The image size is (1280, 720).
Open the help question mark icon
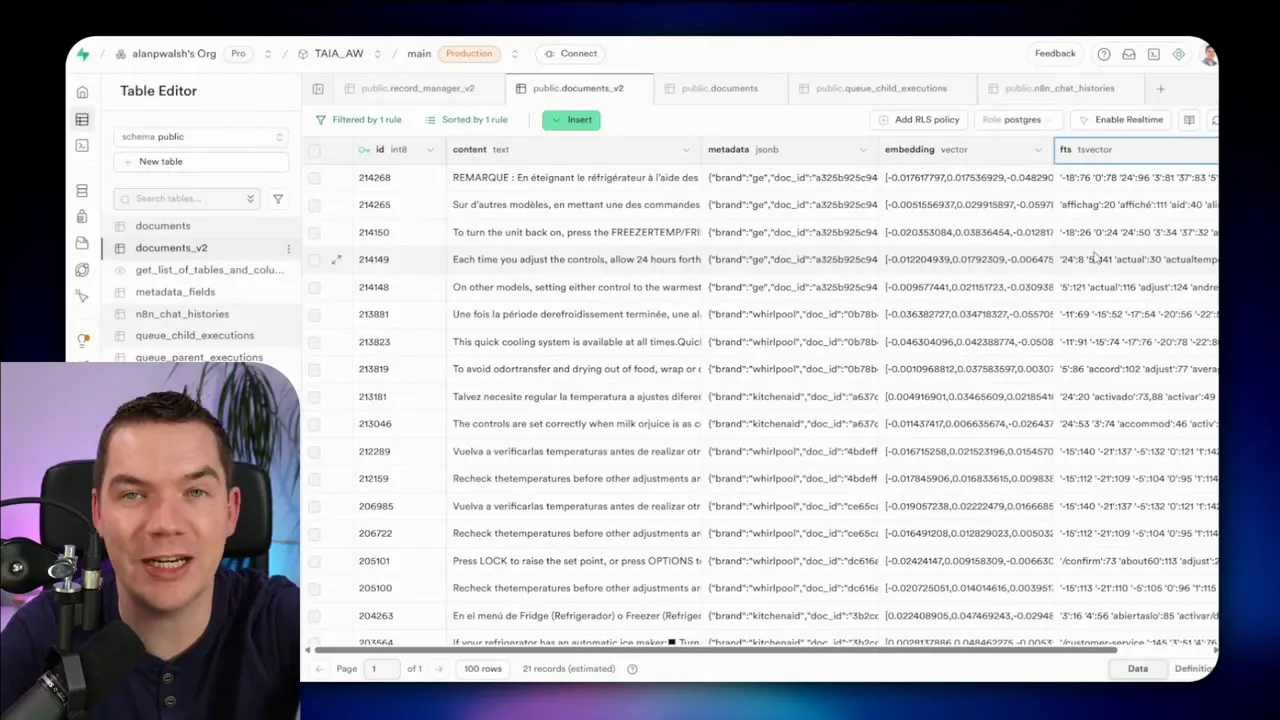(1103, 54)
